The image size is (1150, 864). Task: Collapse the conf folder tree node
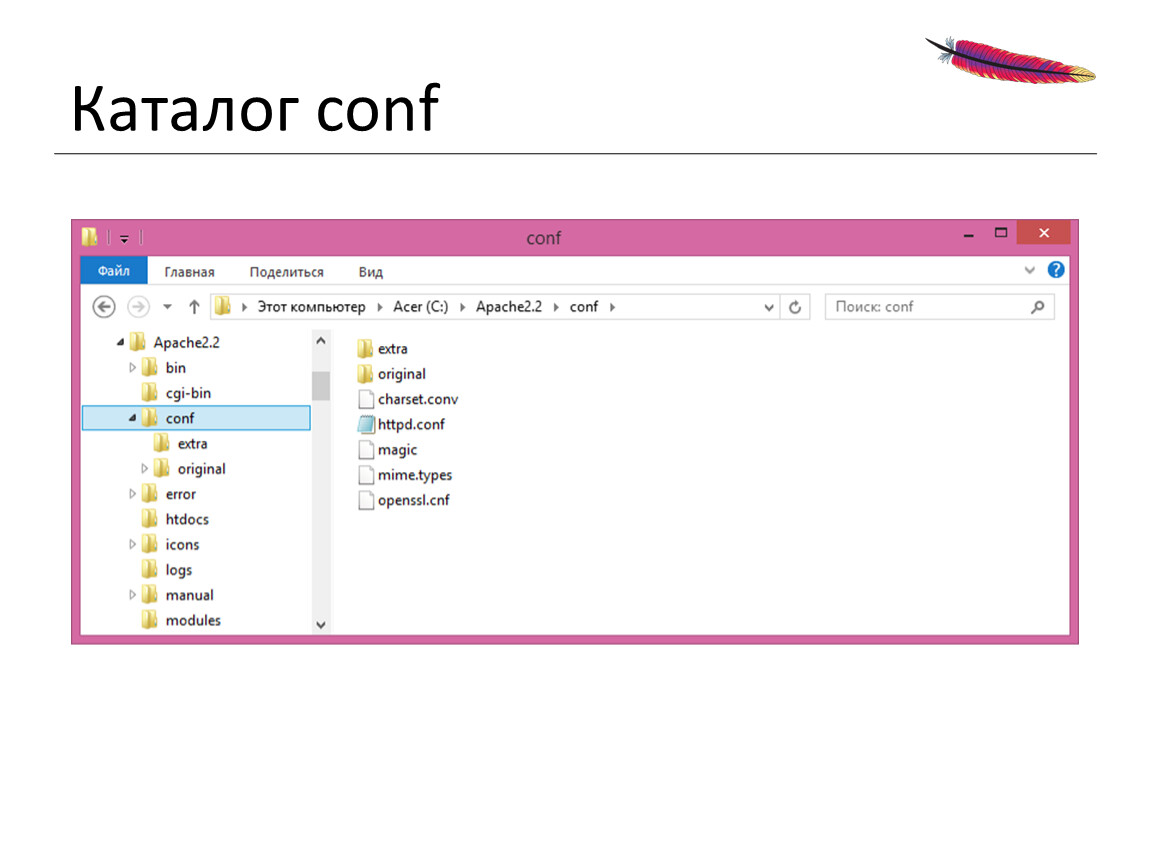point(133,418)
